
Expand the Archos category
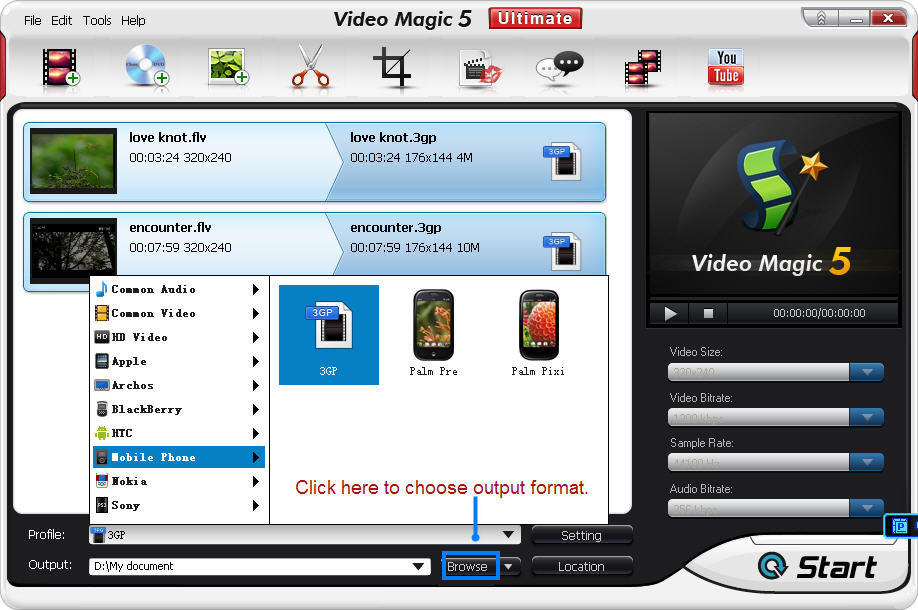point(179,385)
